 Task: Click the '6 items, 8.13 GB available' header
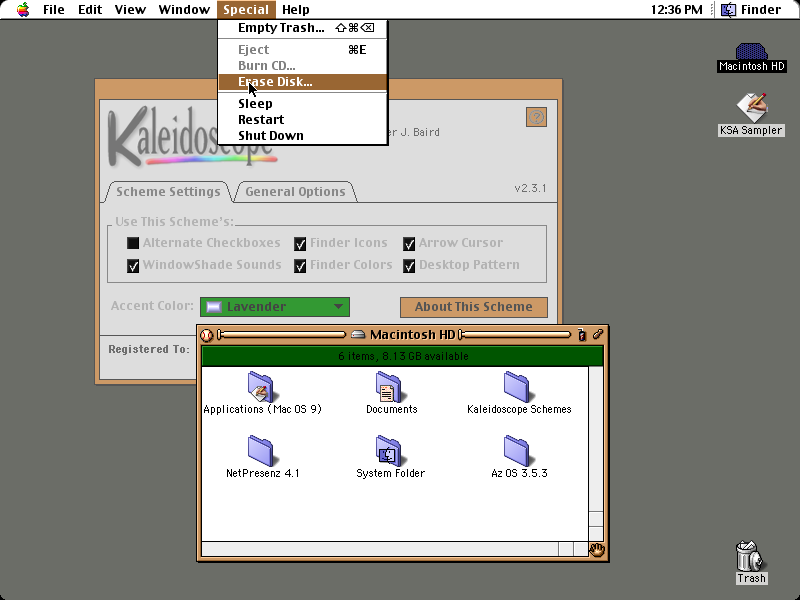403,356
